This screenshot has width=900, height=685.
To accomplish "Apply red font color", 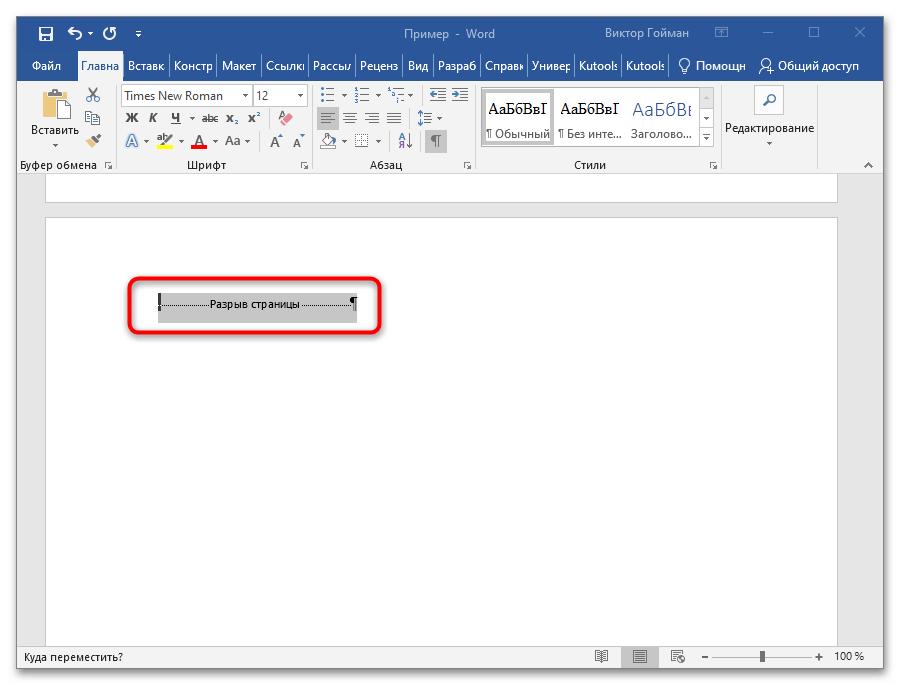I will coord(199,141).
